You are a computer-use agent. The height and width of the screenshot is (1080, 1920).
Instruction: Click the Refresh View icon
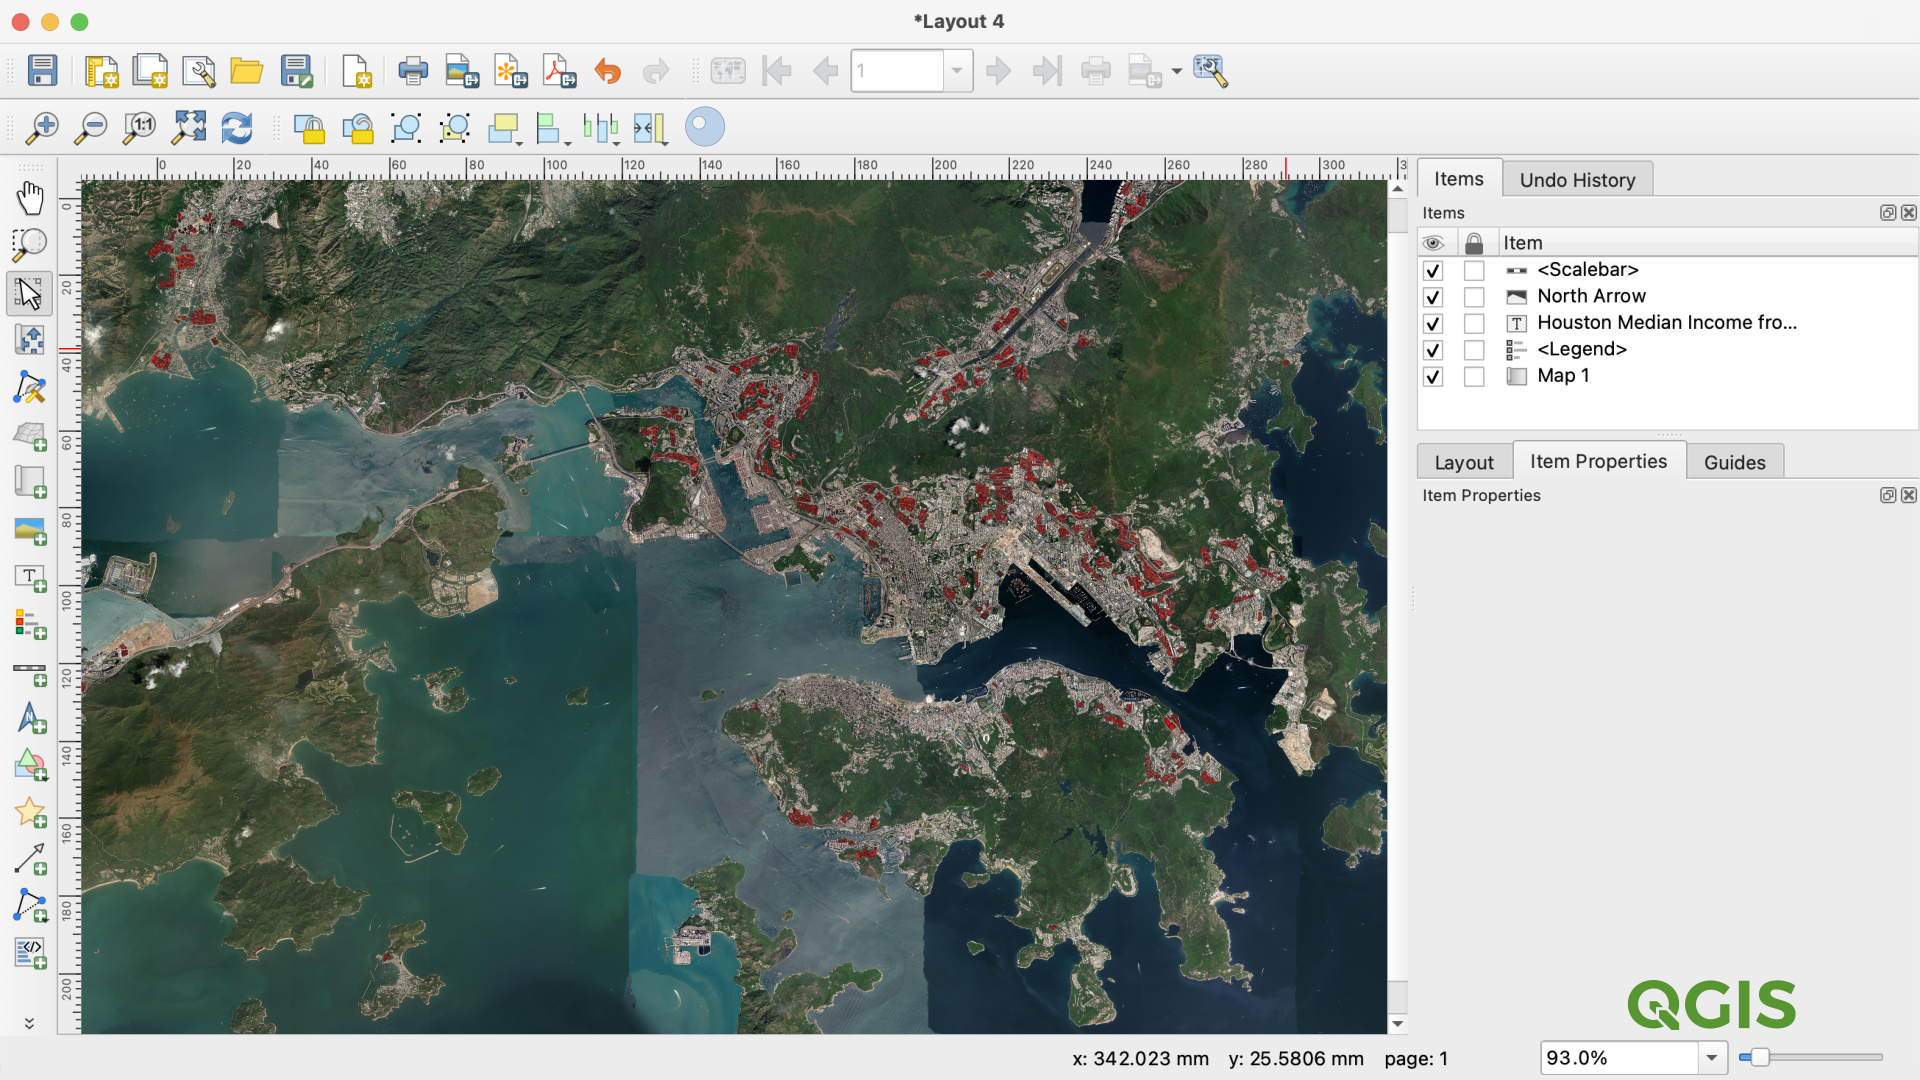click(237, 127)
